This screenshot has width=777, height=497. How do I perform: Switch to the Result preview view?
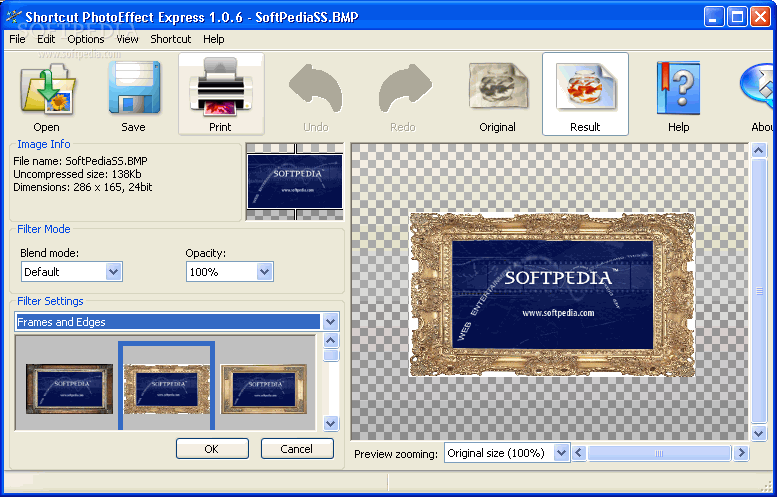pyautogui.click(x=585, y=94)
